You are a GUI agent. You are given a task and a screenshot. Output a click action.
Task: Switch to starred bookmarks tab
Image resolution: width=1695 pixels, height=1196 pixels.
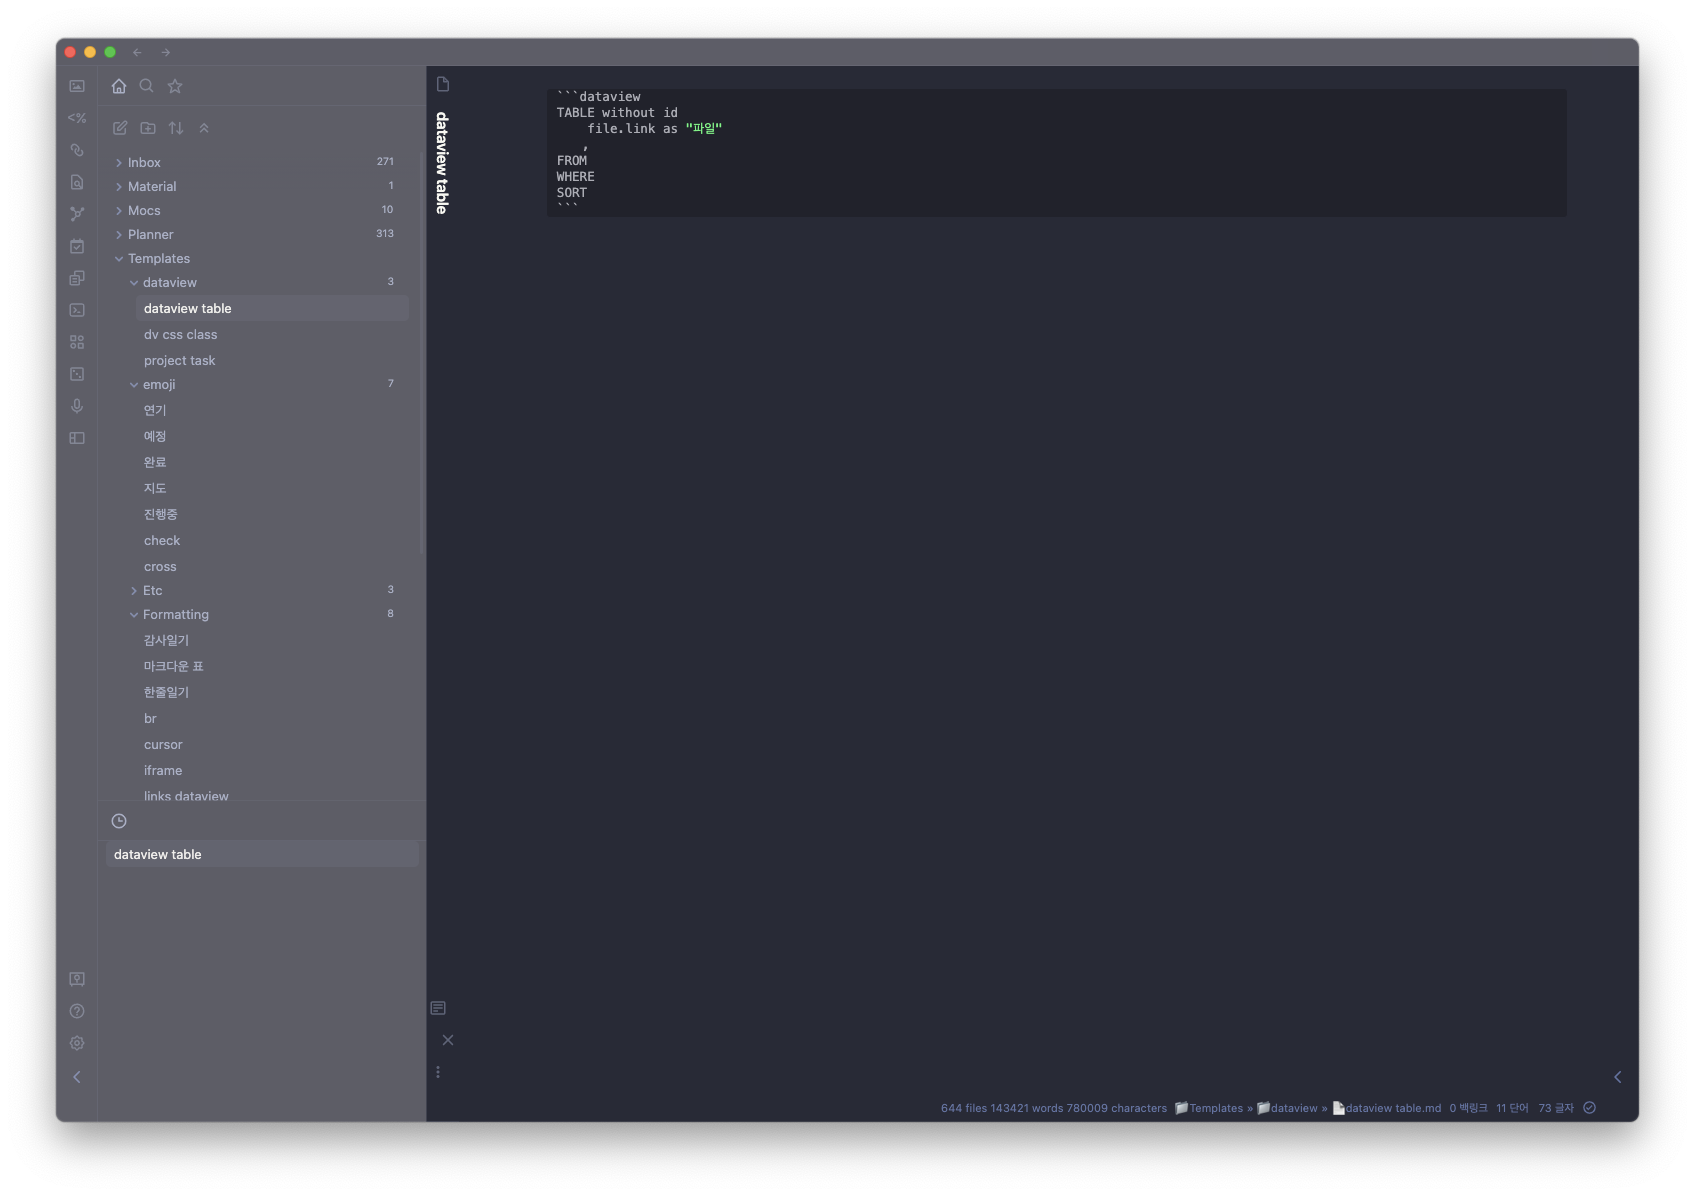[175, 86]
